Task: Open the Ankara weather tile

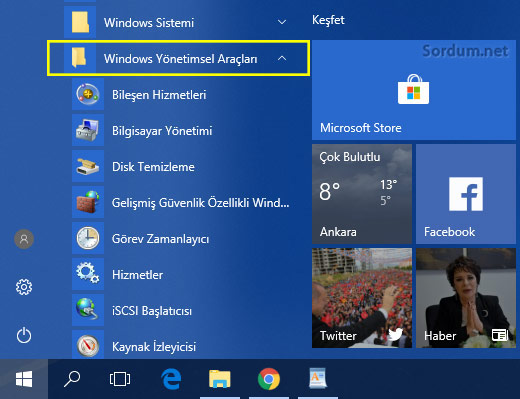Action: (x=362, y=194)
